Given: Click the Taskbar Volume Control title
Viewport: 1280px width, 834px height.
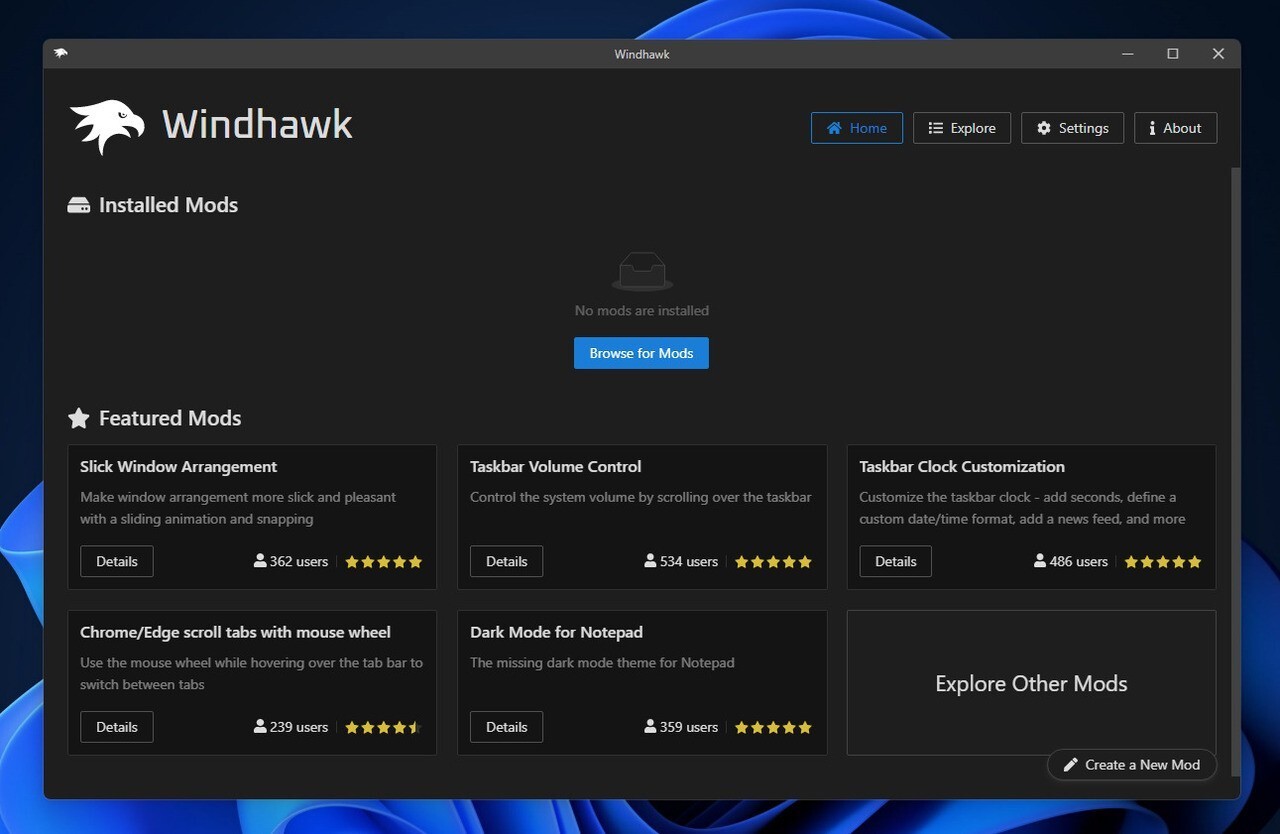Looking at the screenshot, I should [x=556, y=466].
